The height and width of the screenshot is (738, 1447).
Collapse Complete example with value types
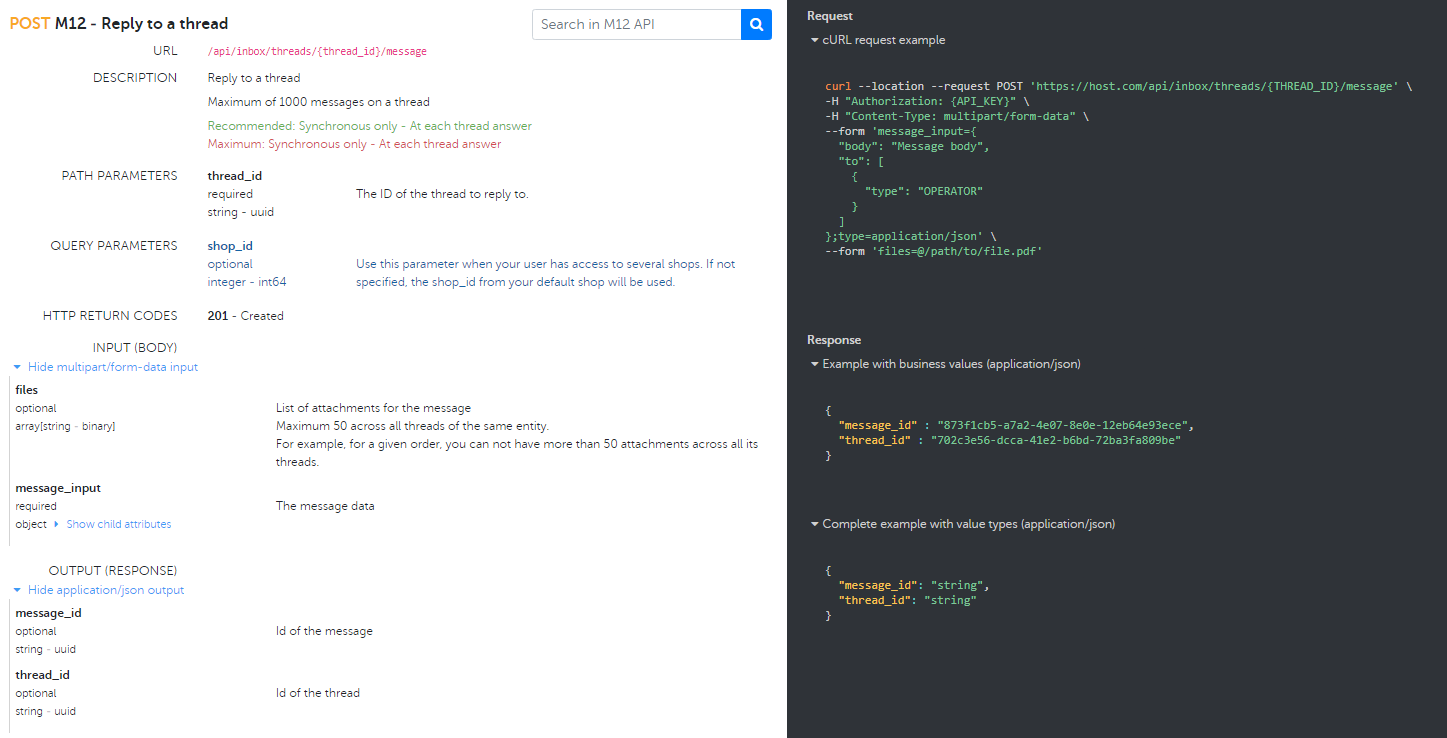[x=962, y=524]
